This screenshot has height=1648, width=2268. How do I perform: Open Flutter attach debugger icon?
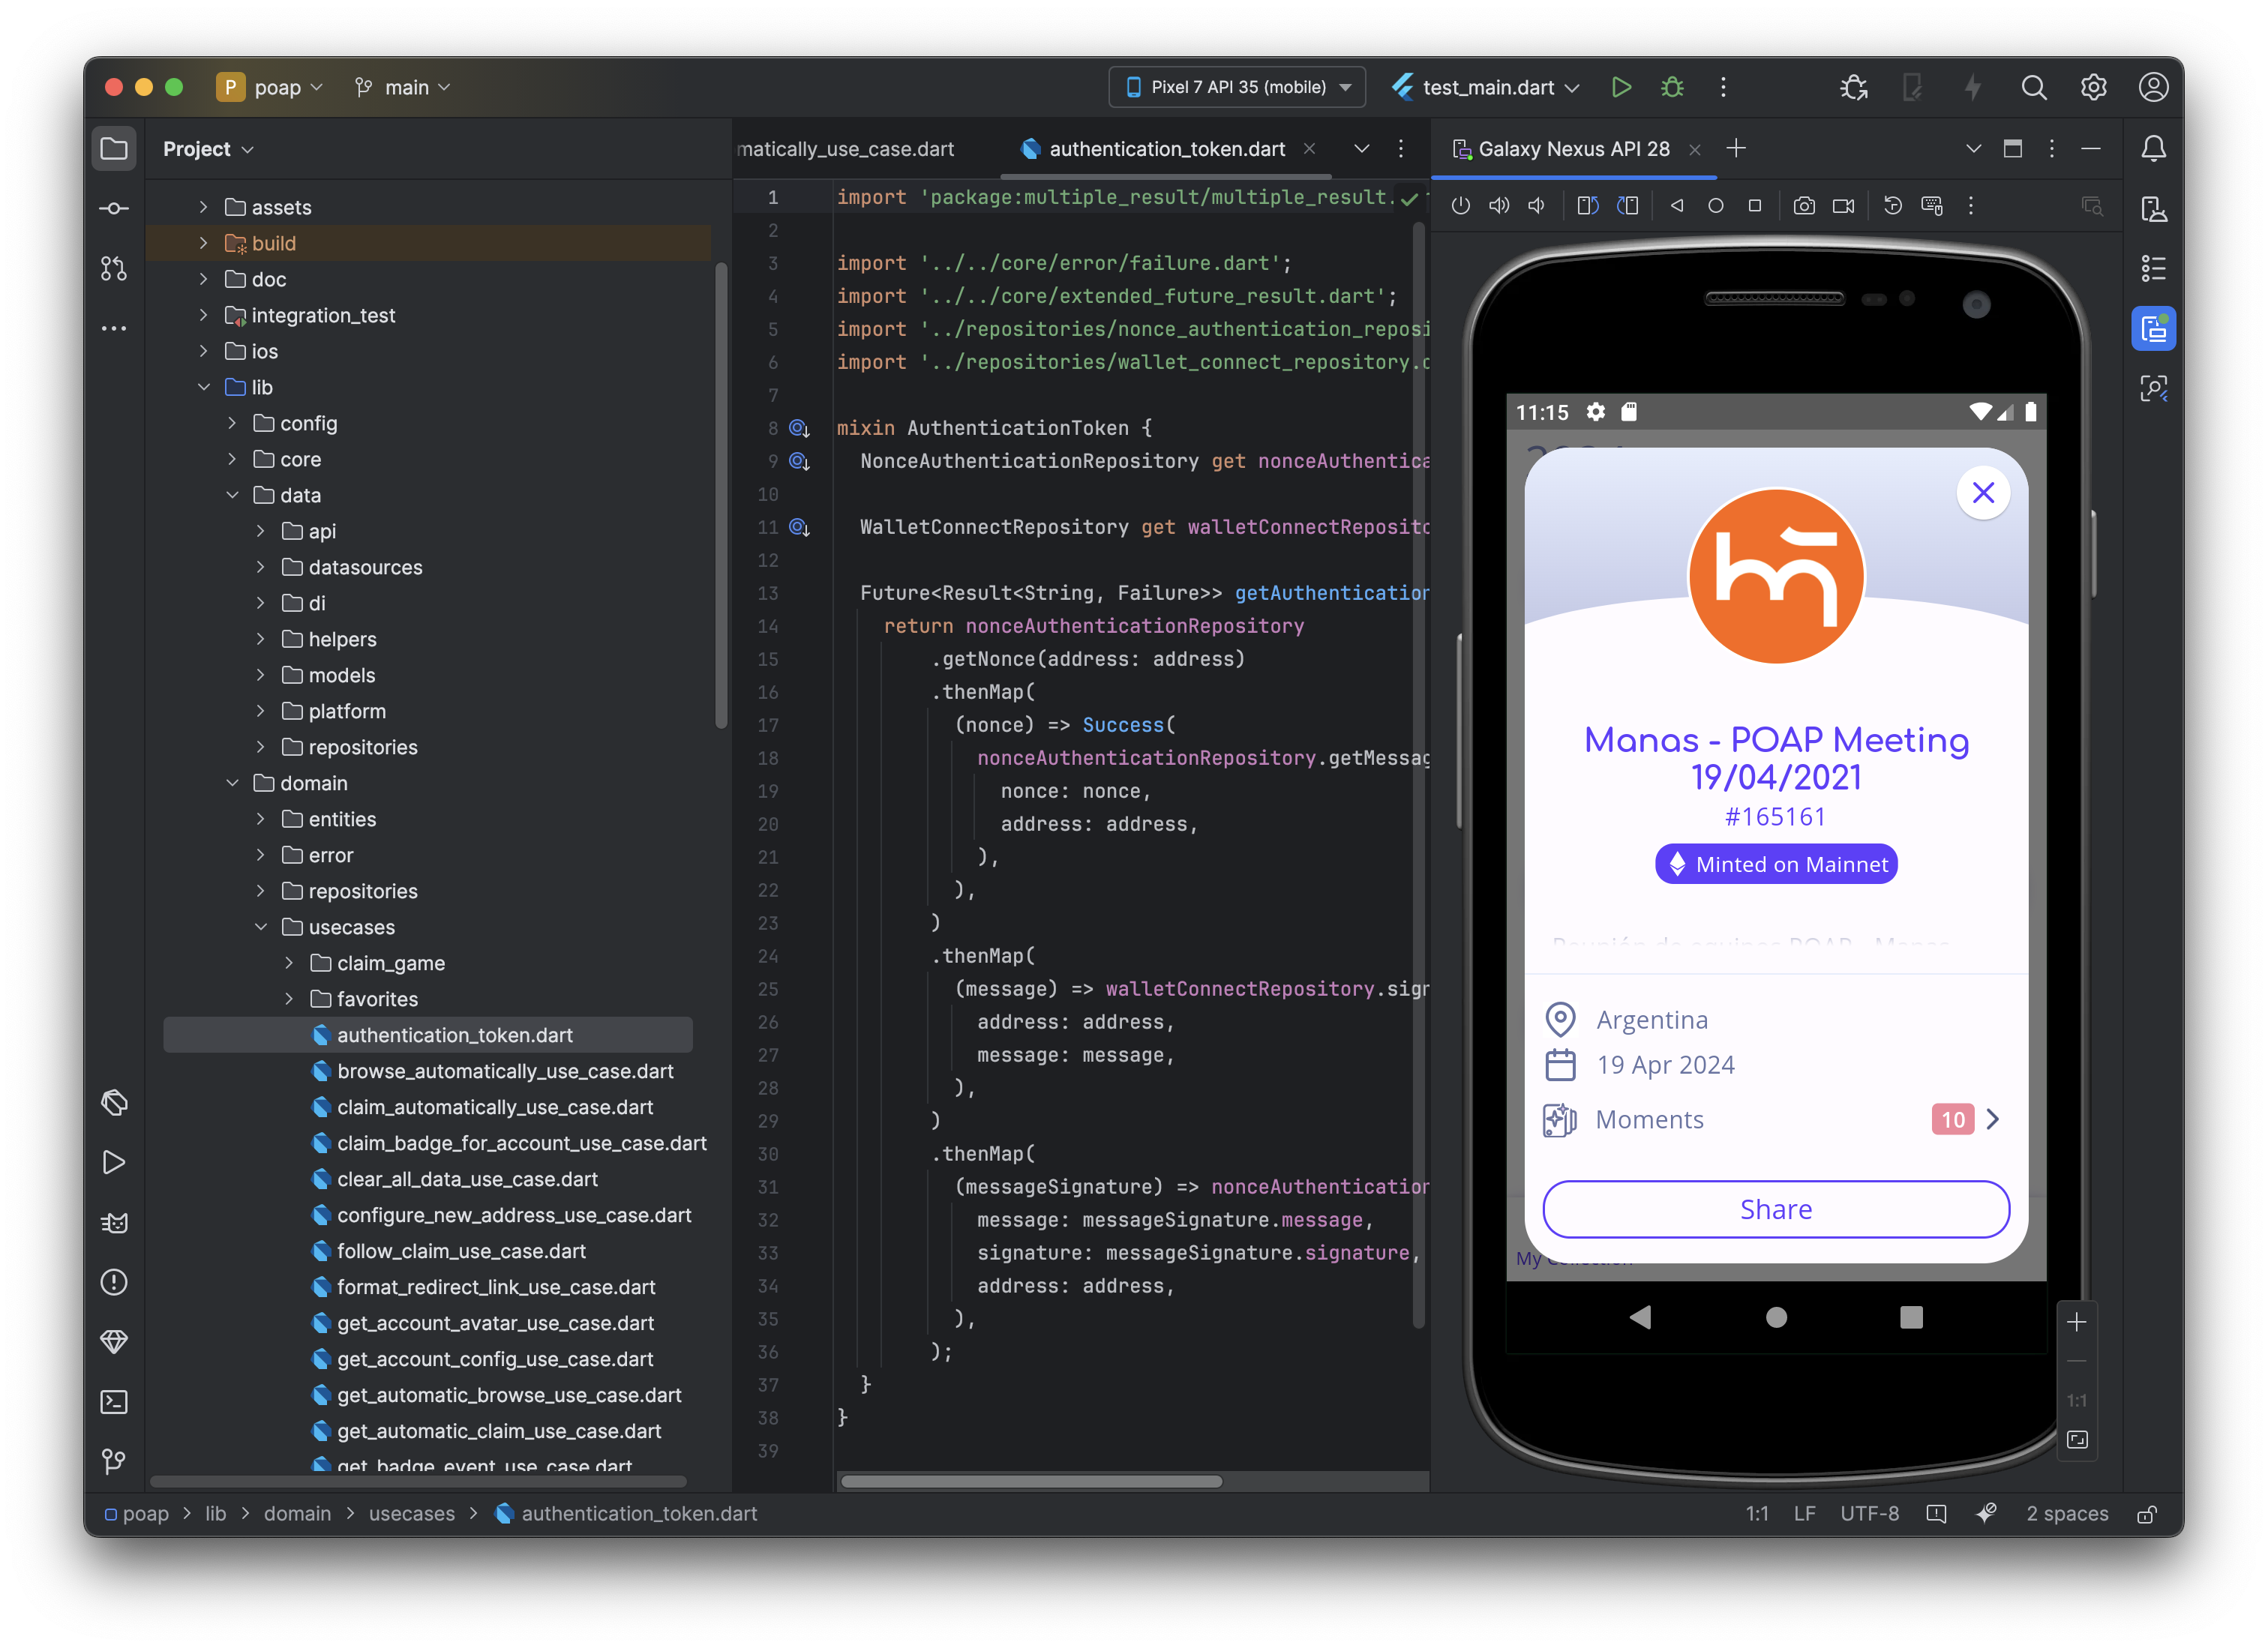[1853, 87]
